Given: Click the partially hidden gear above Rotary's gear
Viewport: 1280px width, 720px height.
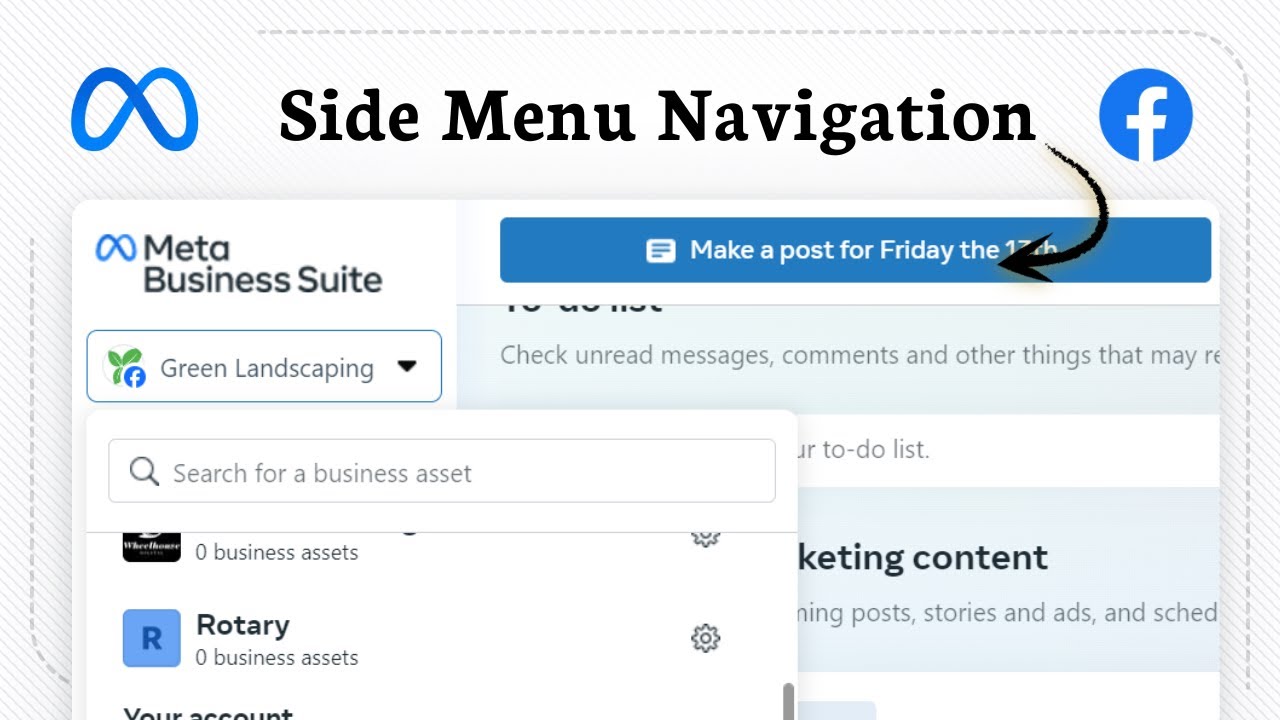Looking at the screenshot, I should 706,537.
